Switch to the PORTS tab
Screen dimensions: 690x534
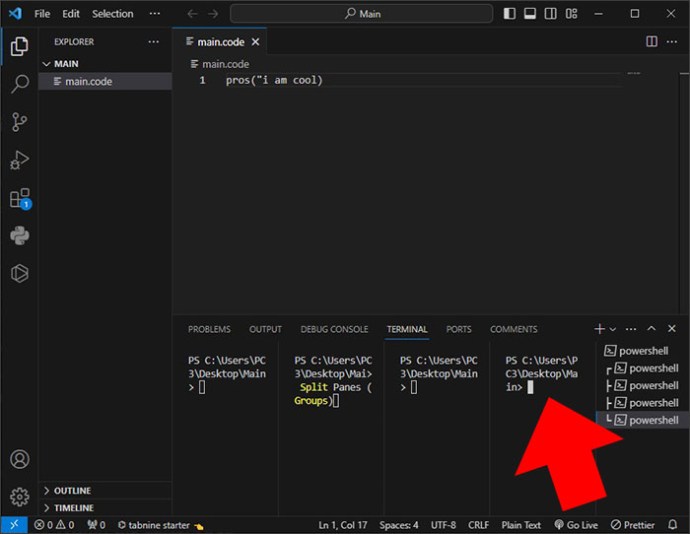(459, 329)
